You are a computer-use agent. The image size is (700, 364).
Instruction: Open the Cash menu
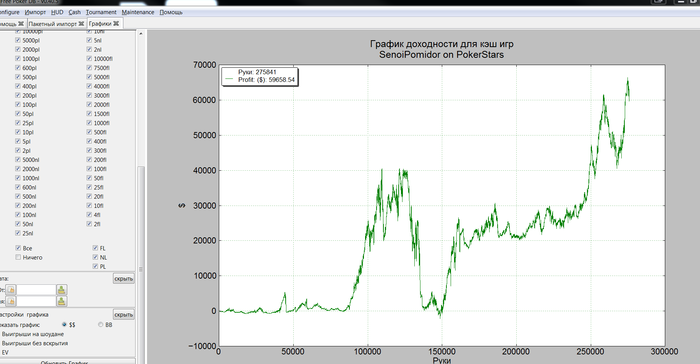coord(75,12)
